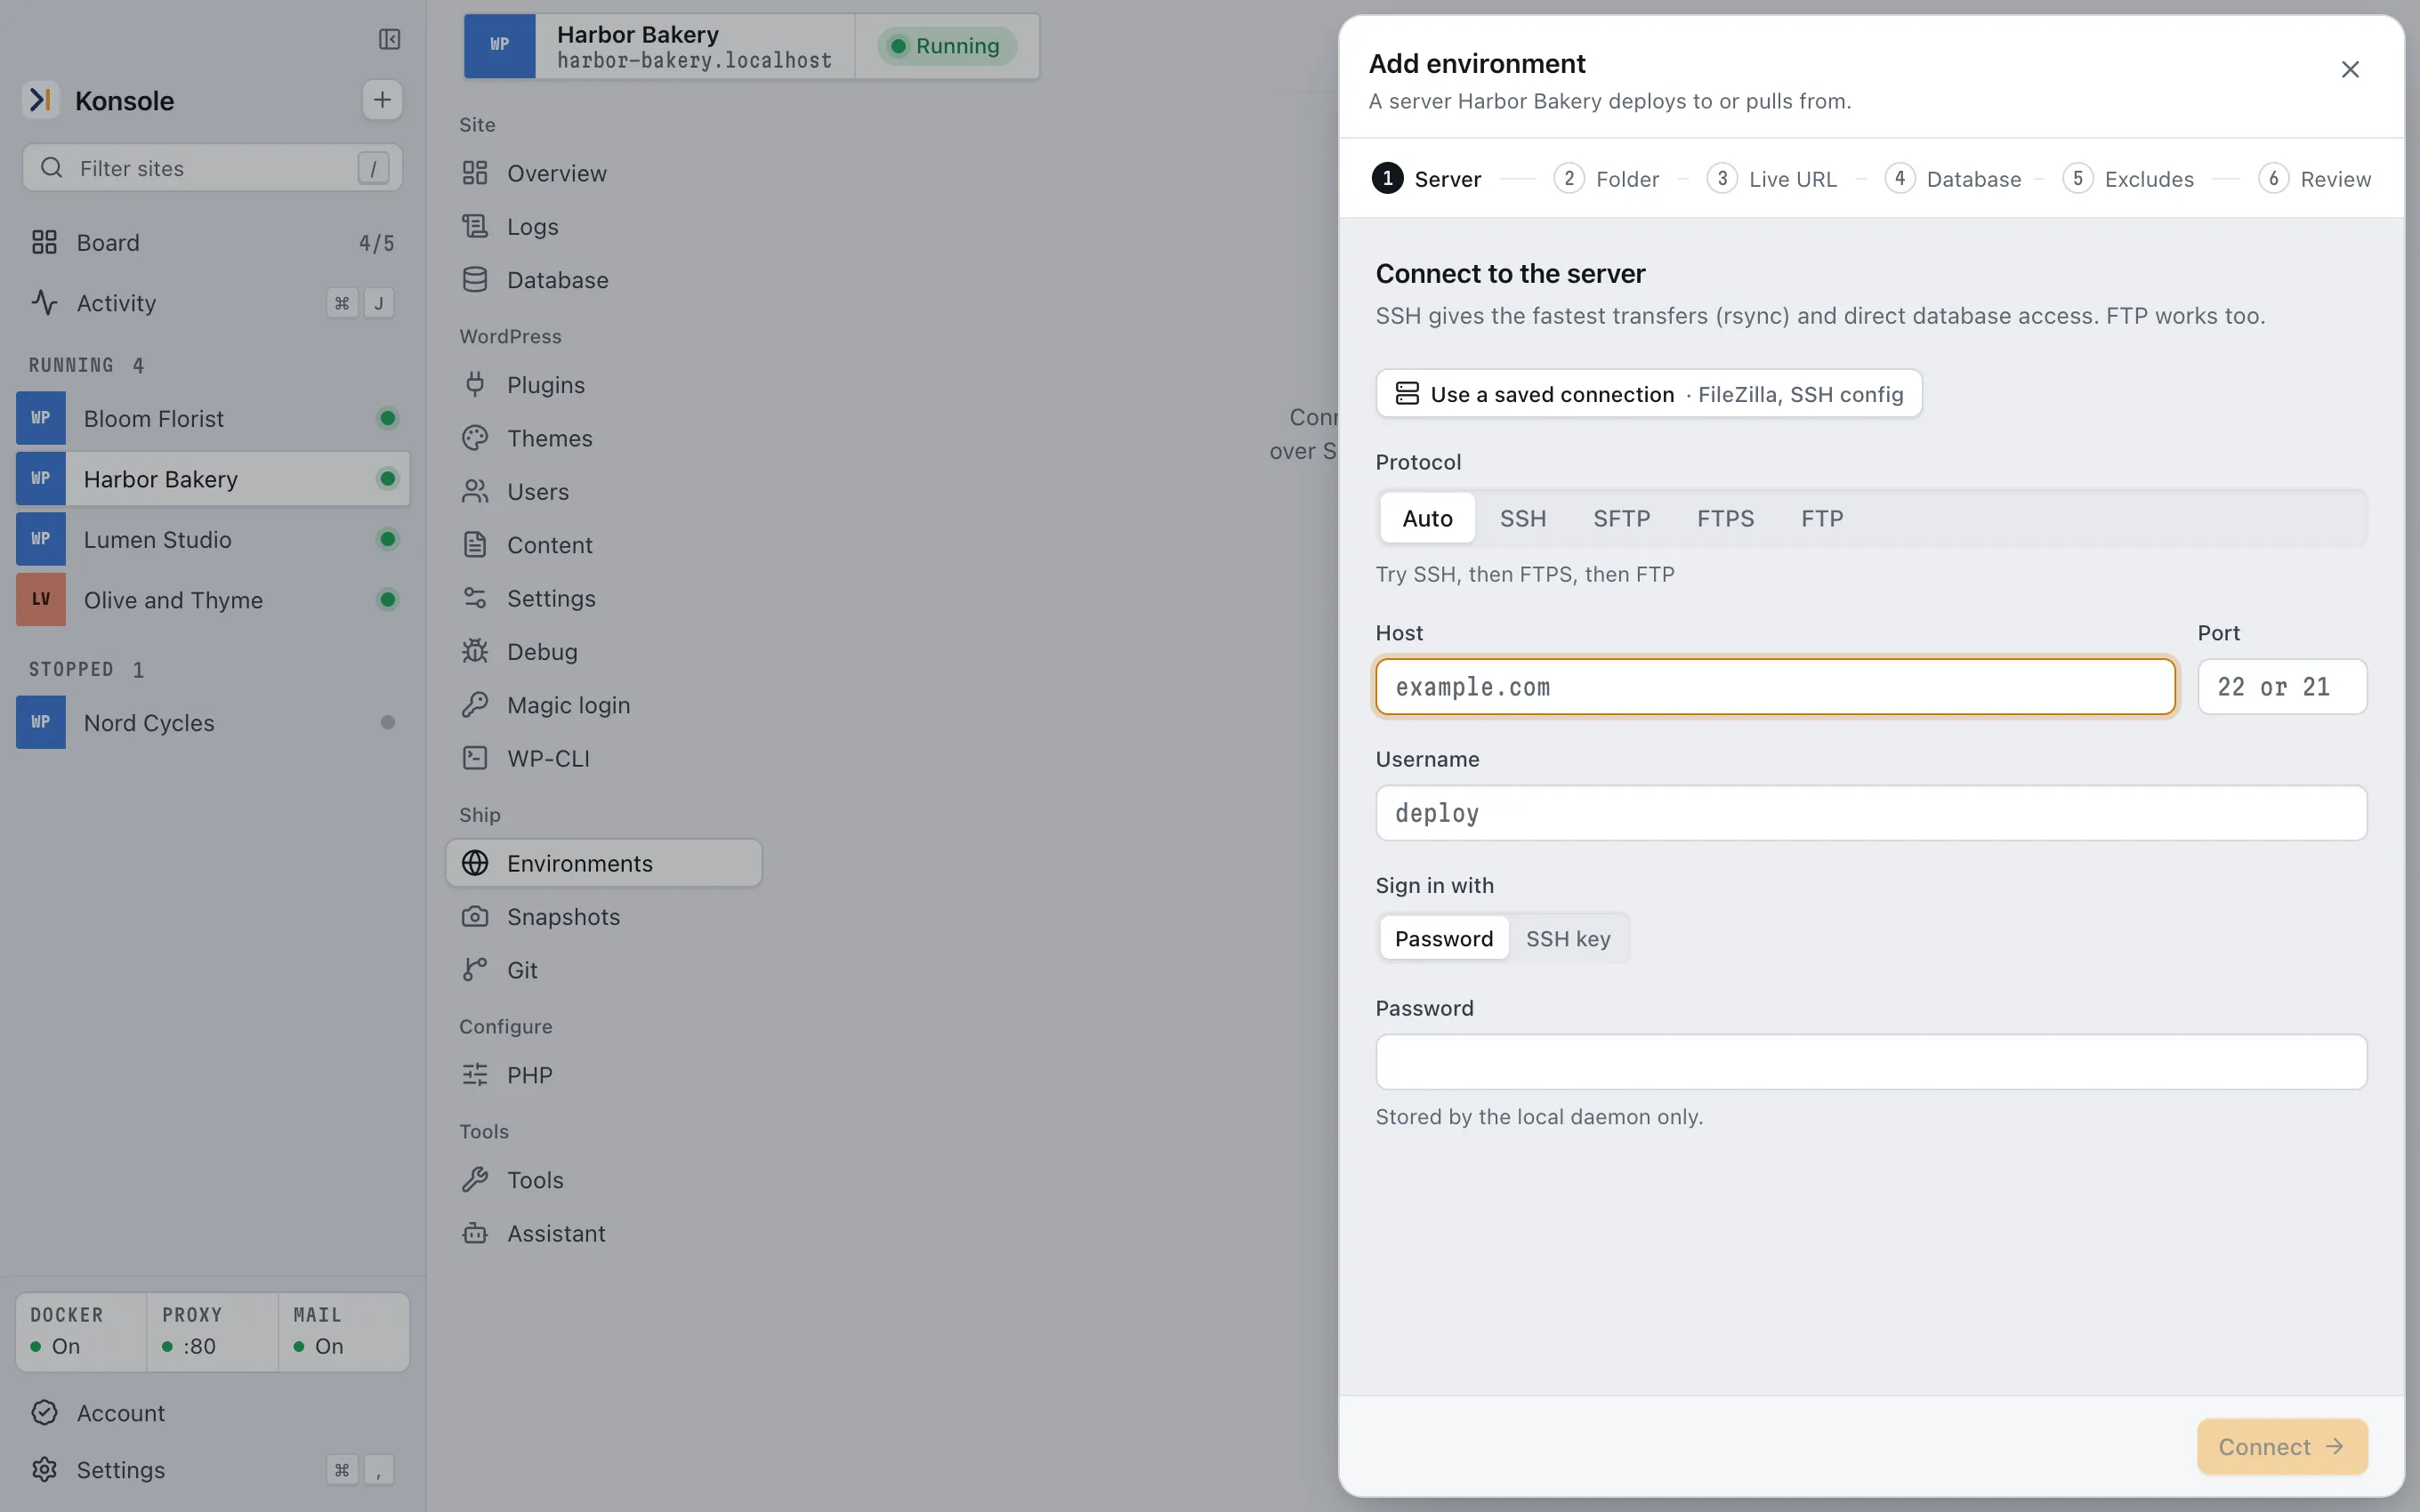
Task: Jump to the Live URL step
Action: (x=1772, y=179)
